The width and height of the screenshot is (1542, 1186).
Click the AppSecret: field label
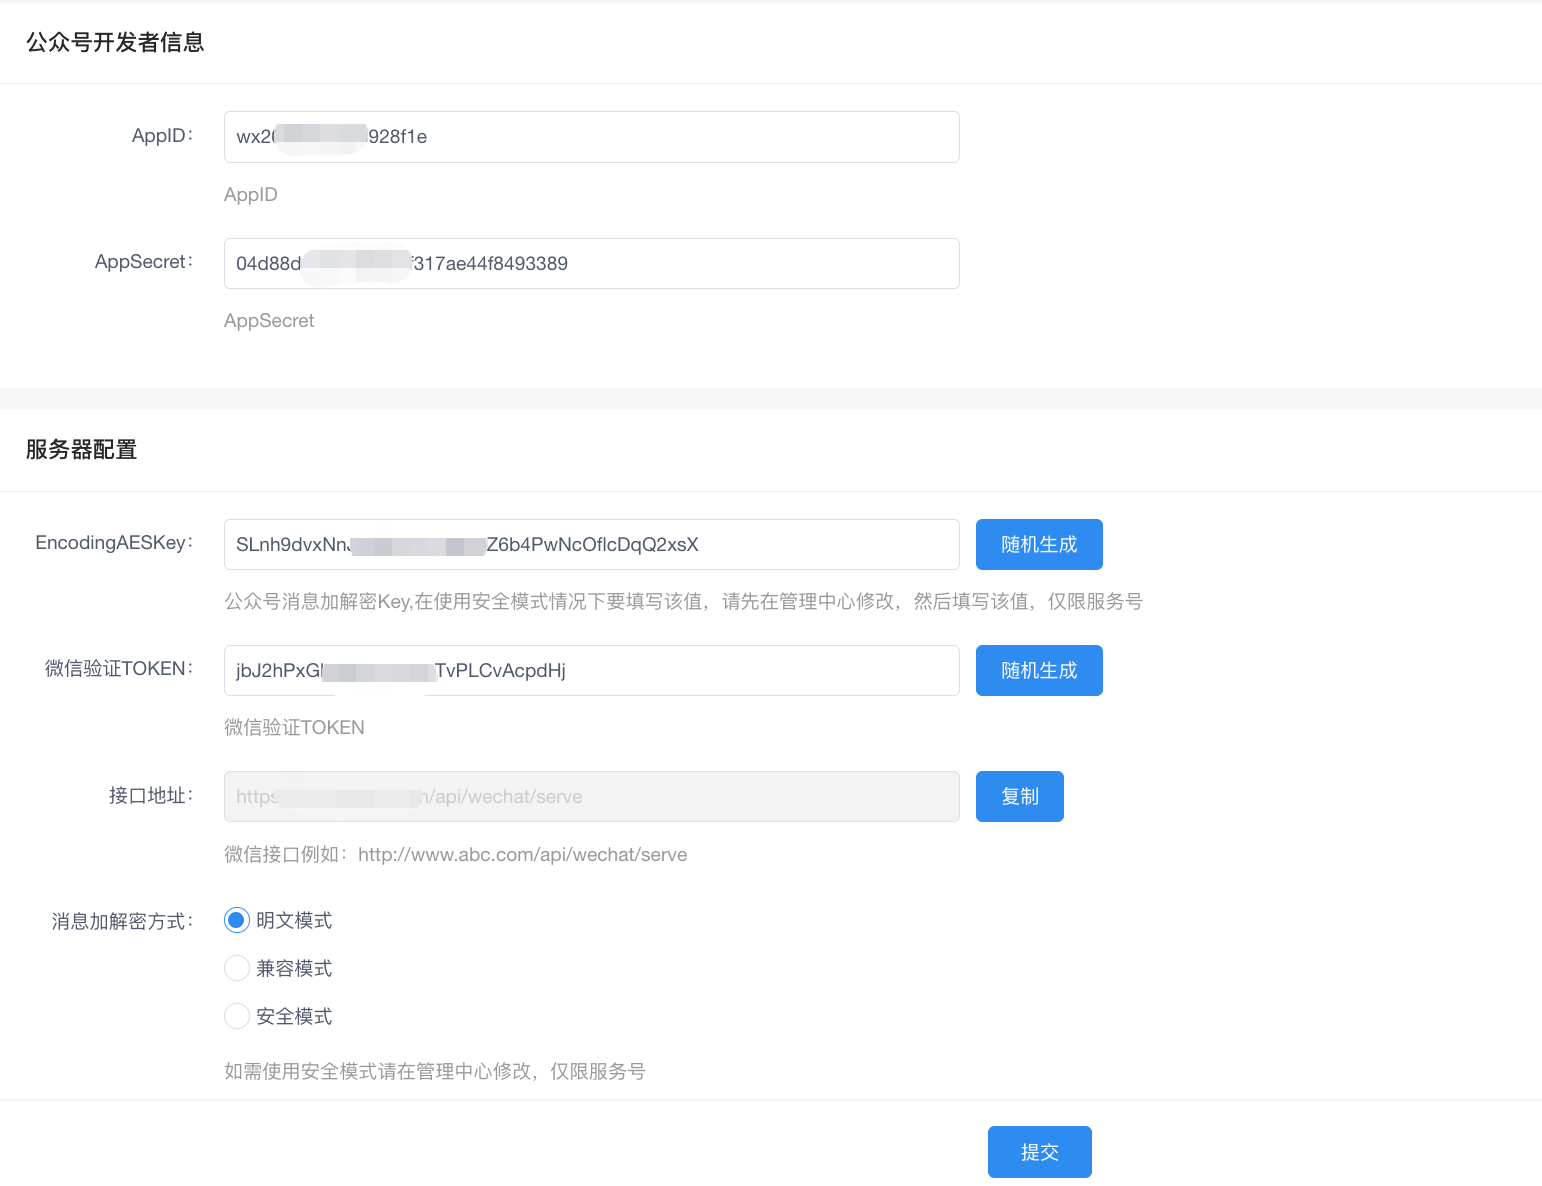coord(144,262)
